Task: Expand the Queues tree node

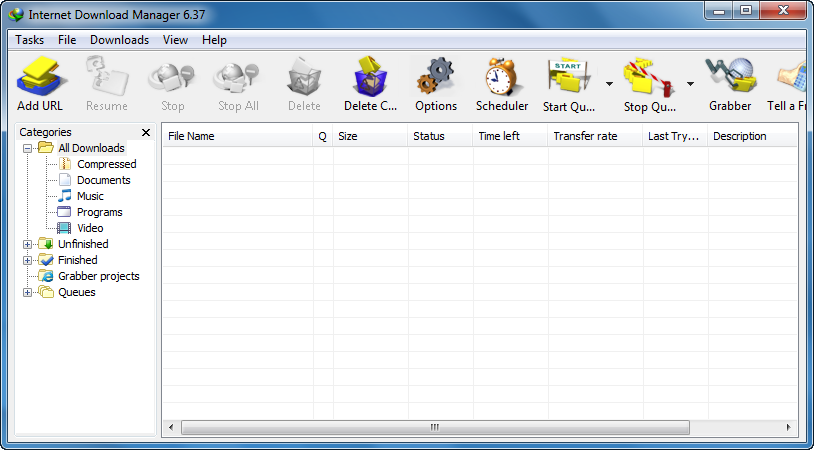Action: [28, 293]
